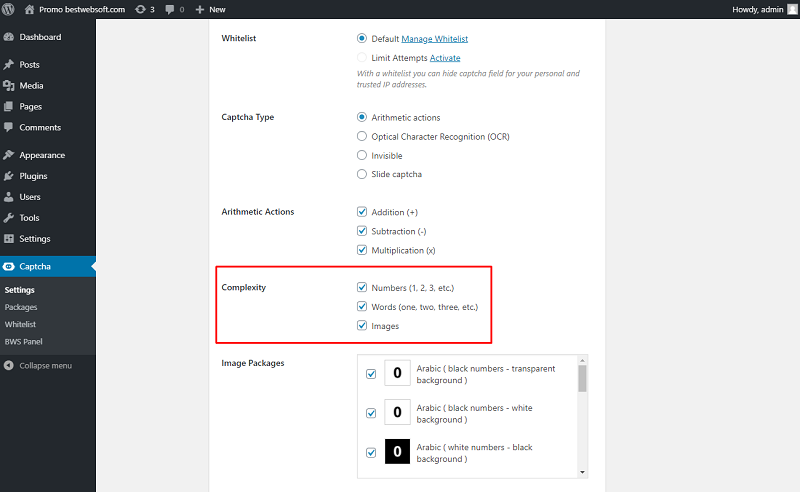Click Howdy, admin account text
The image size is (800, 492).
click(x=758, y=9)
